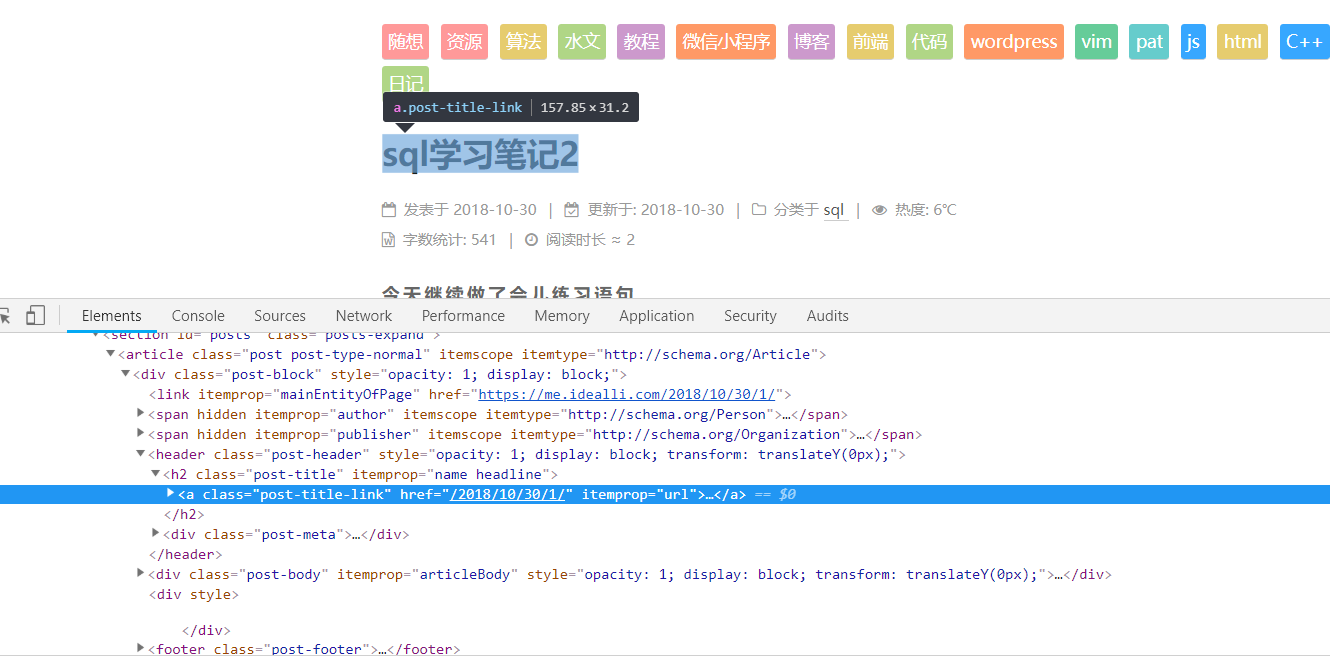Open the Network tab

click(364, 316)
